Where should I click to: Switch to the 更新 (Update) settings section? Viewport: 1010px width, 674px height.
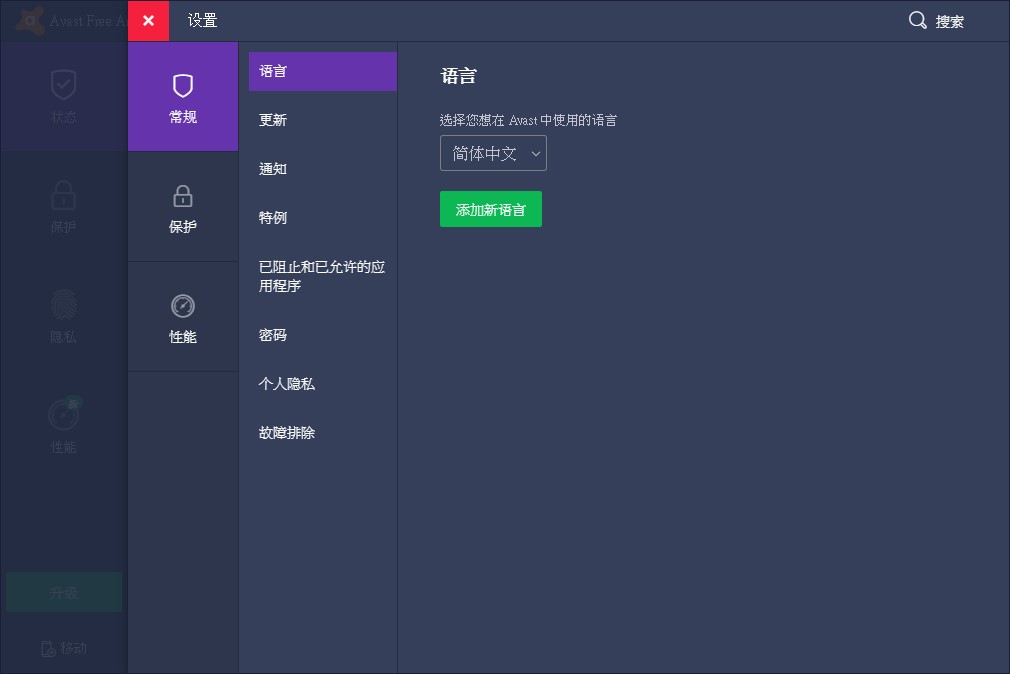click(x=273, y=120)
